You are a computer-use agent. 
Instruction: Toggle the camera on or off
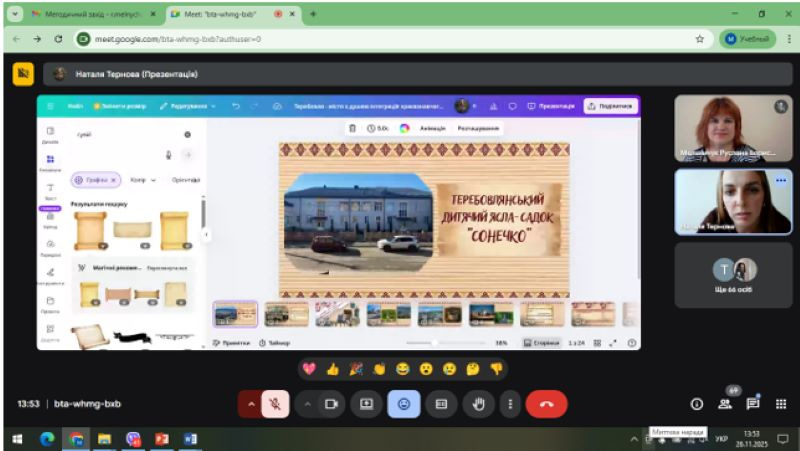331,404
